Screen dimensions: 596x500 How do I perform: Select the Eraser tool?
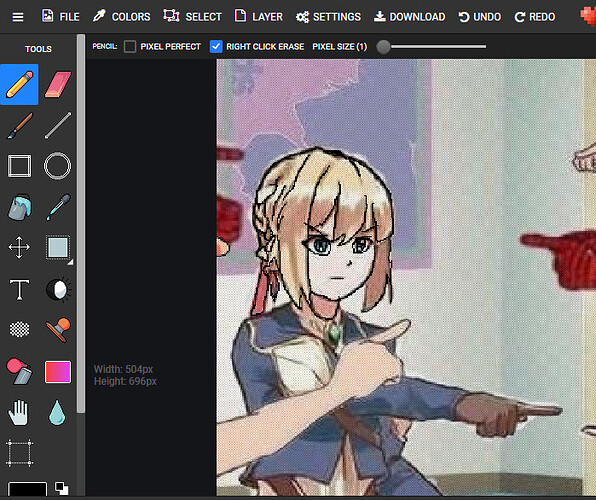58,84
